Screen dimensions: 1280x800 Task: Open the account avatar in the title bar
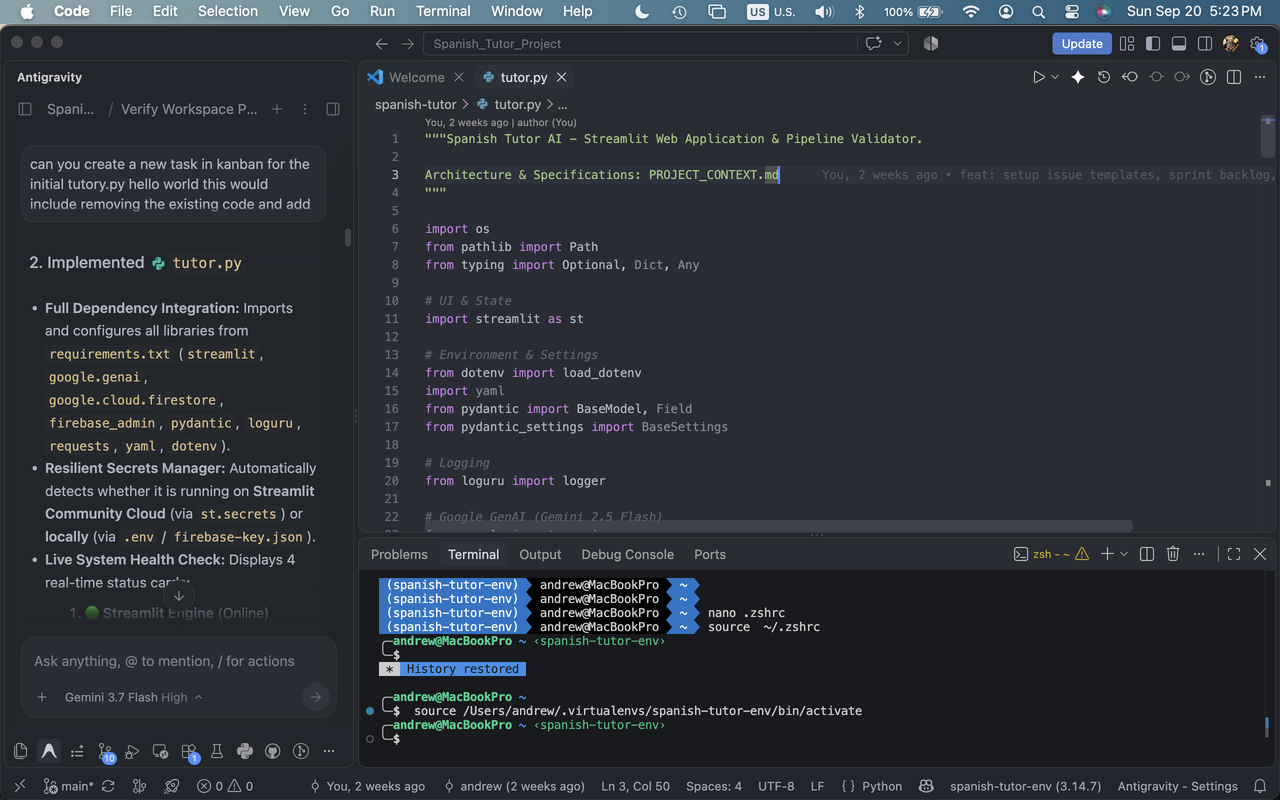point(1231,44)
